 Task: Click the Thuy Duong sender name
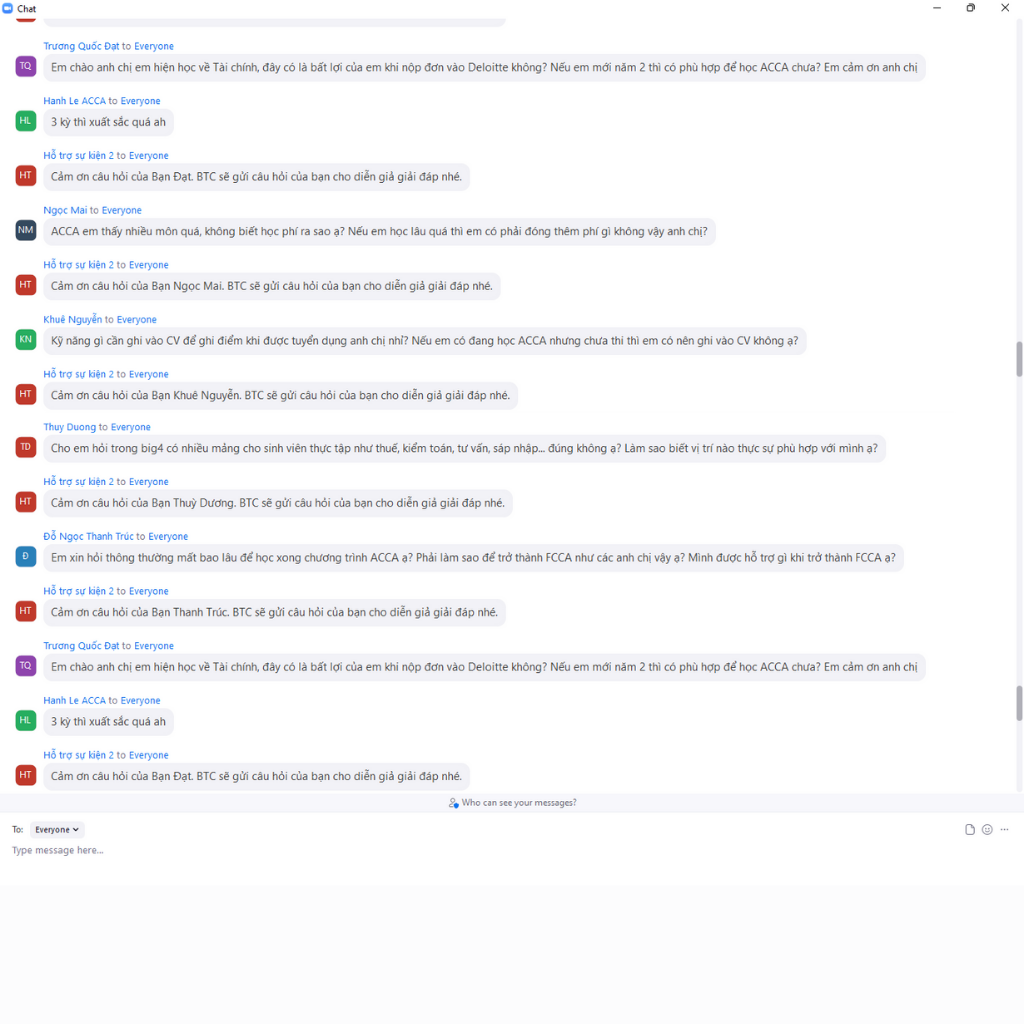tap(69, 427)
